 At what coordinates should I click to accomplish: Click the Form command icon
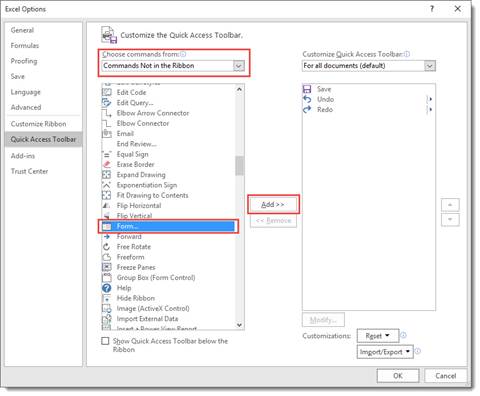point(107,226)
